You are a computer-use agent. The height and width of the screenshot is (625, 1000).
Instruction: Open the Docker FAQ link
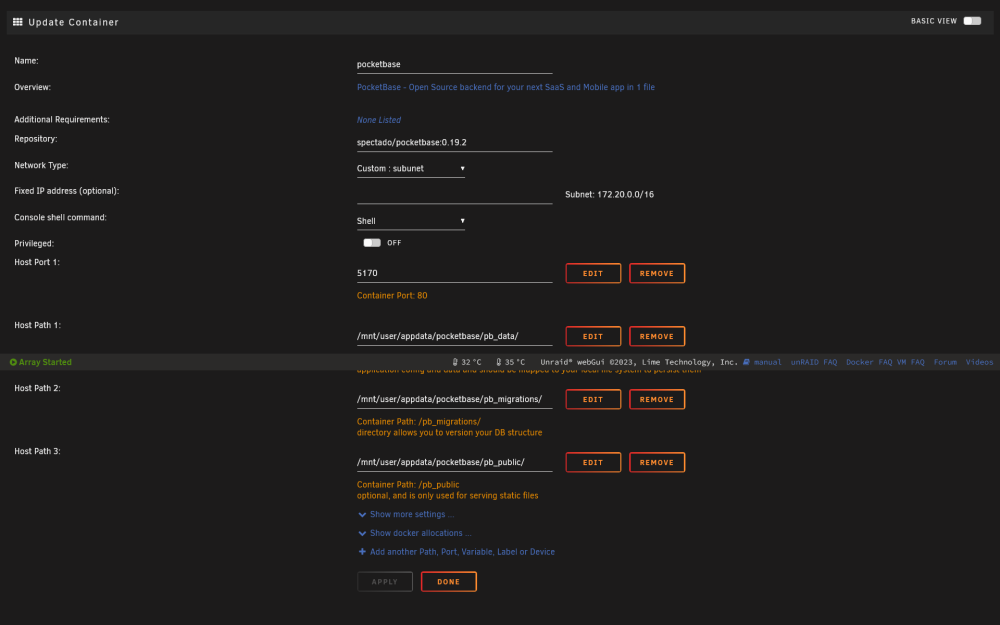tap(869, 362)
